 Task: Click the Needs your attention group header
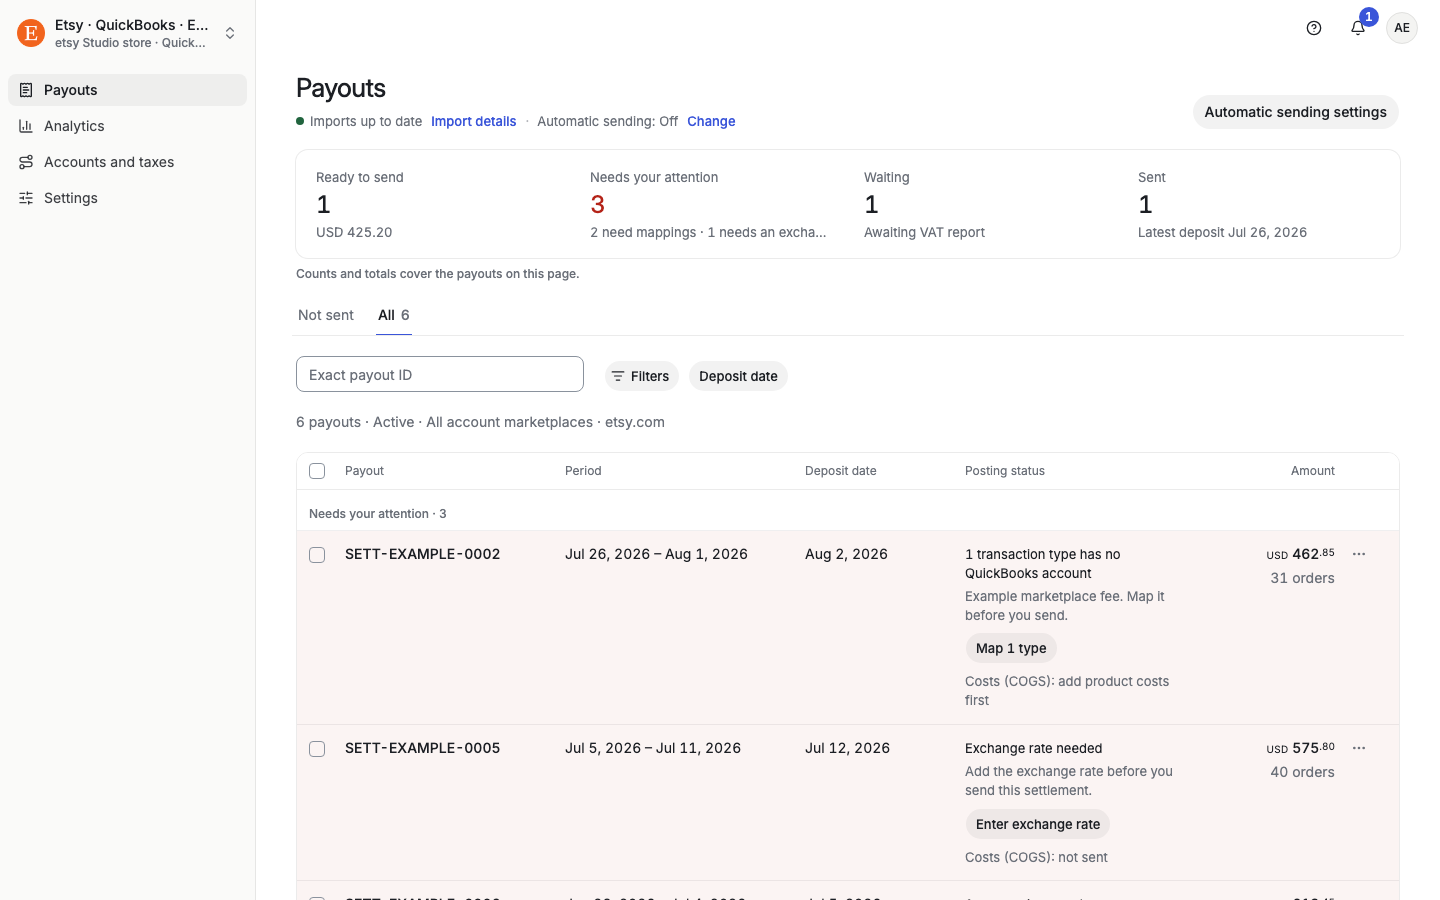[378, 514]
